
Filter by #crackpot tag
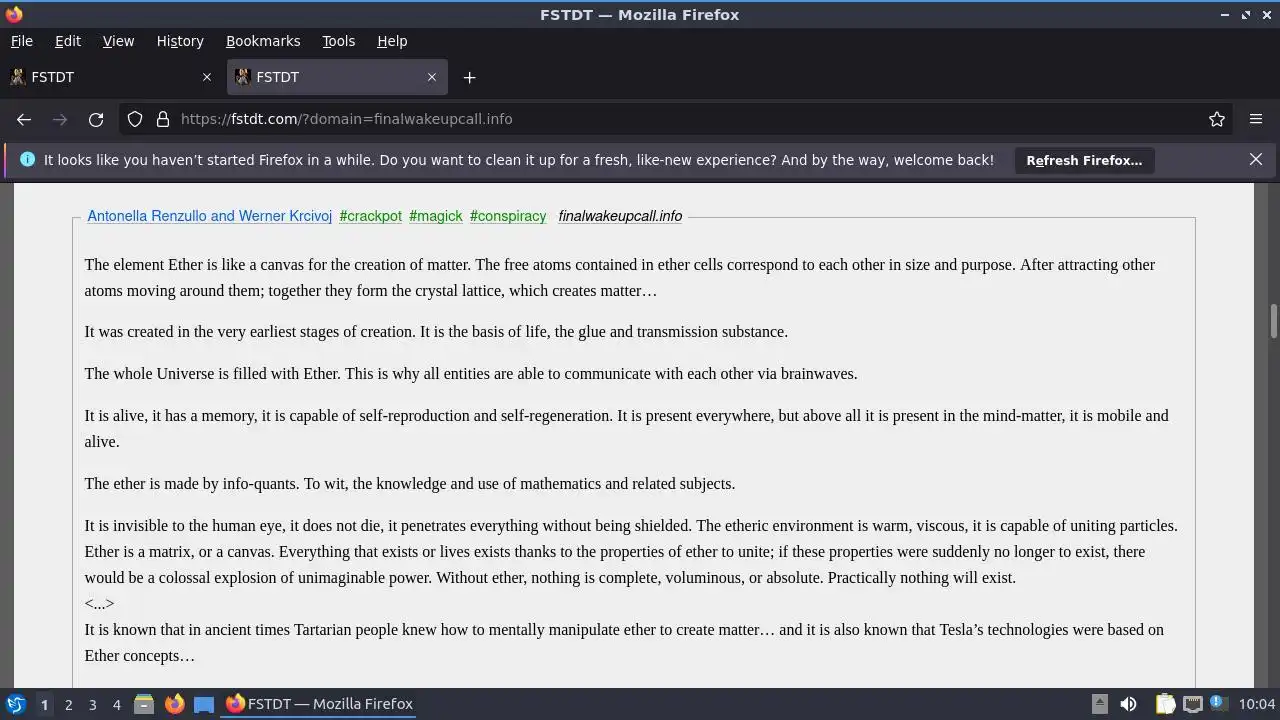(371, 216)
